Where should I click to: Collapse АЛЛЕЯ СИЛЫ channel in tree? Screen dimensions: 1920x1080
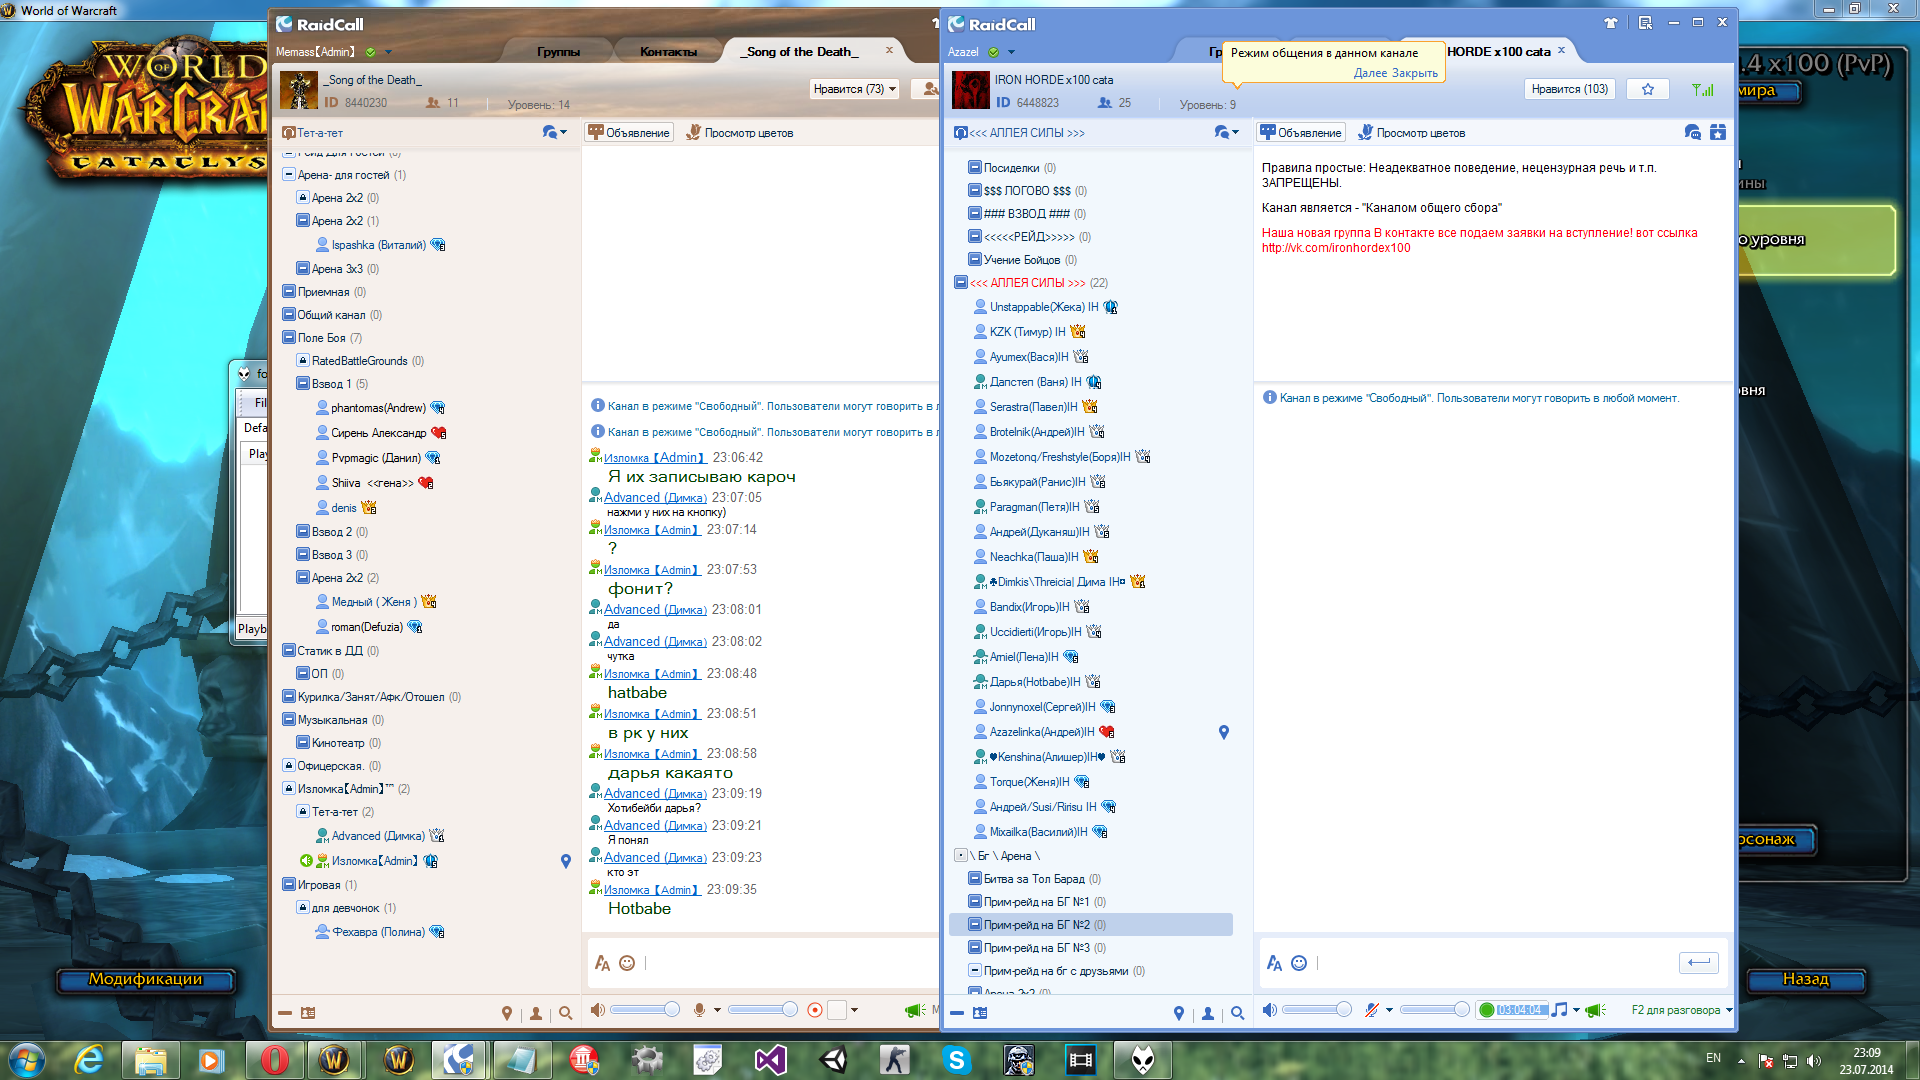(961, 283)
